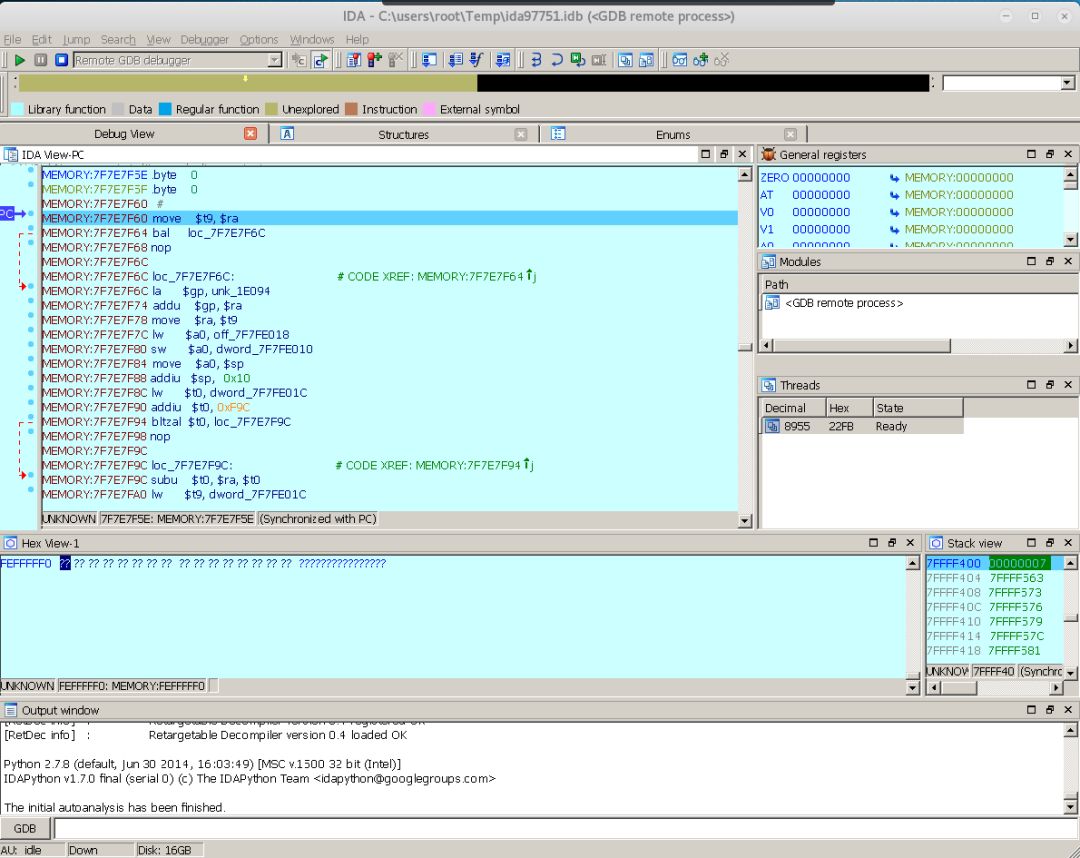This screenshot has width=1080, height=858.
Task: Click the V0 register MEMORY:00000000 link
Action: click(x=959, y=212)
